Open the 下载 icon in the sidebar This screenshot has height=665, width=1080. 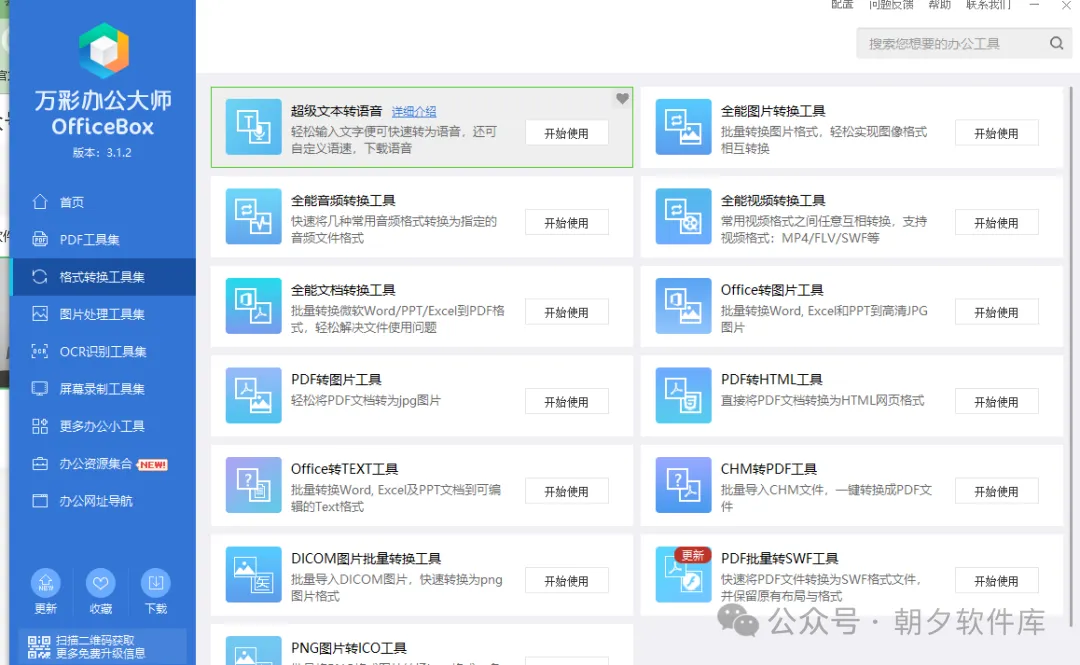pyautogui.click(x=155, y=585)
